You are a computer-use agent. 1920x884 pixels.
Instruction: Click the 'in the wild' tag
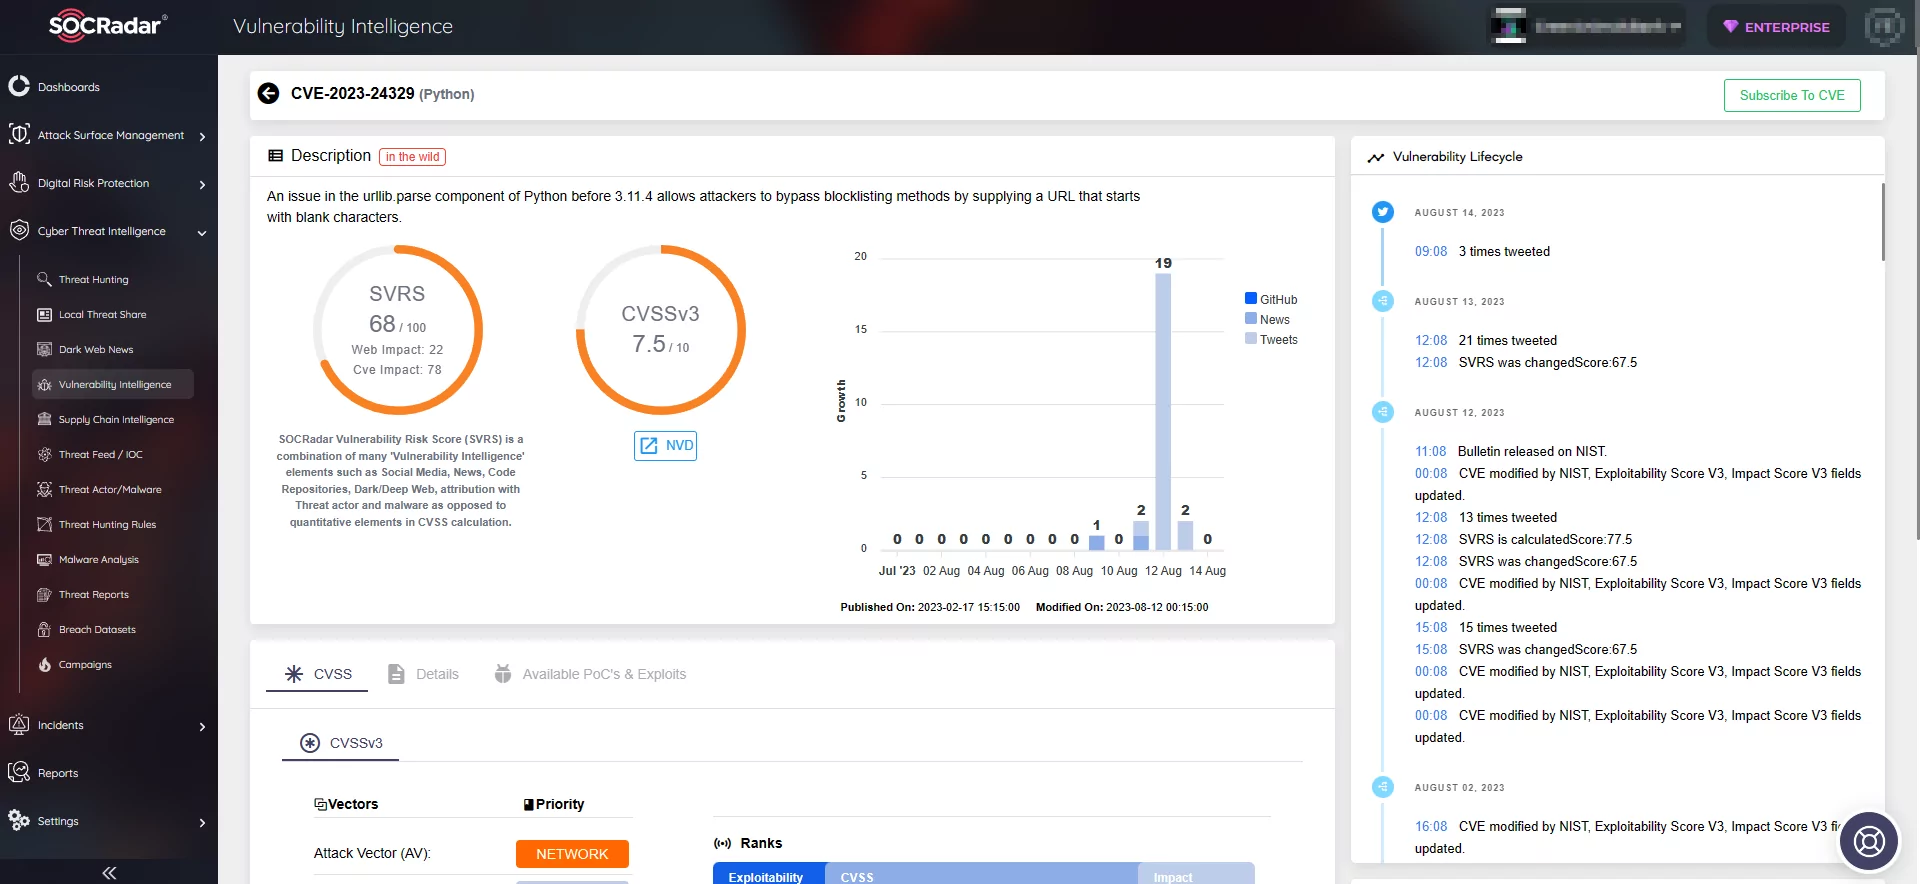click(412, 157)
